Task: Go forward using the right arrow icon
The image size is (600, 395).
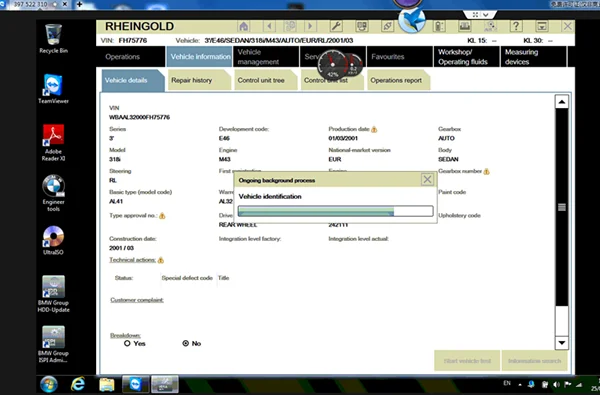Action: click(310, 26)
